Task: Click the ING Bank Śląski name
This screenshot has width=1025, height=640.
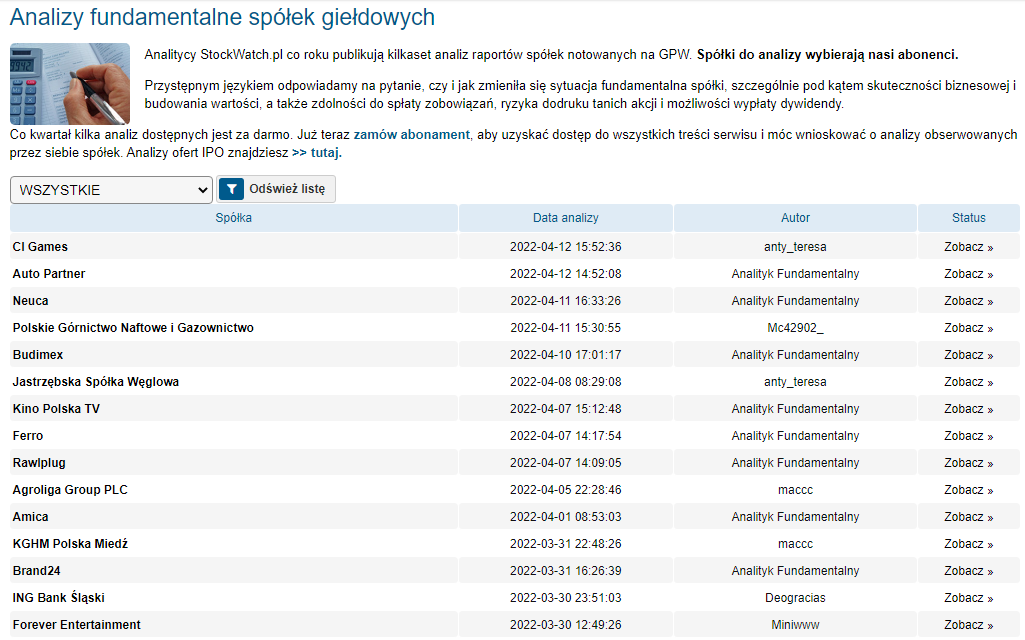Action: (58, 598)
